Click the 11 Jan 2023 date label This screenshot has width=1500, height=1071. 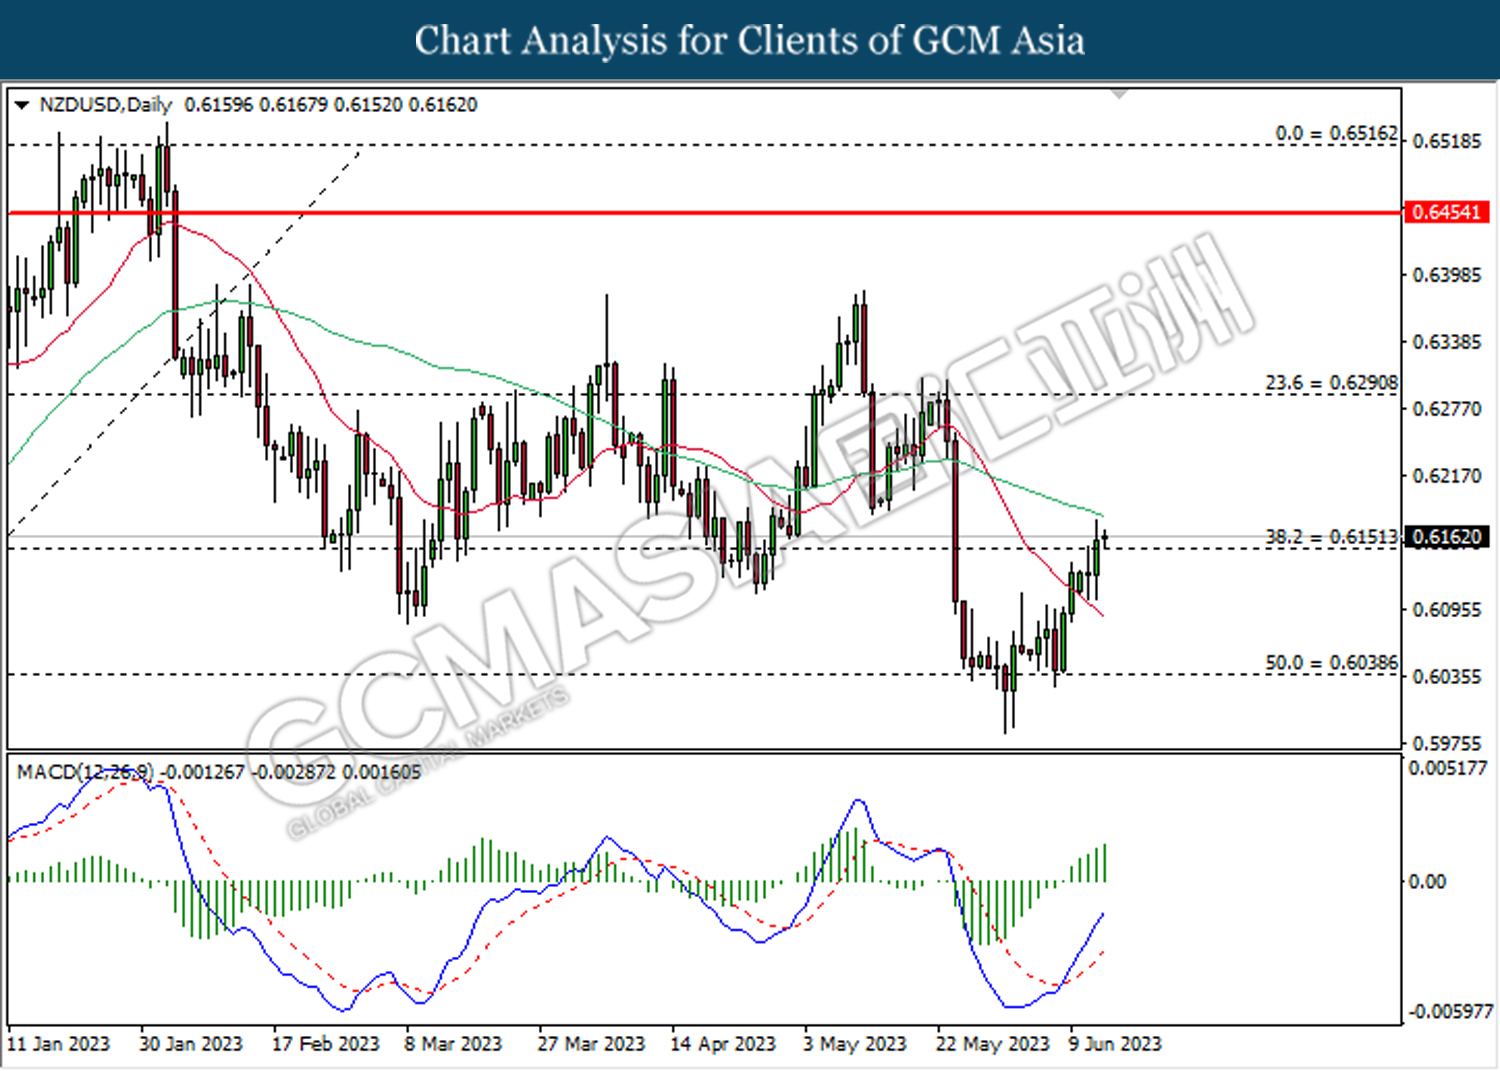(59, 1044)
